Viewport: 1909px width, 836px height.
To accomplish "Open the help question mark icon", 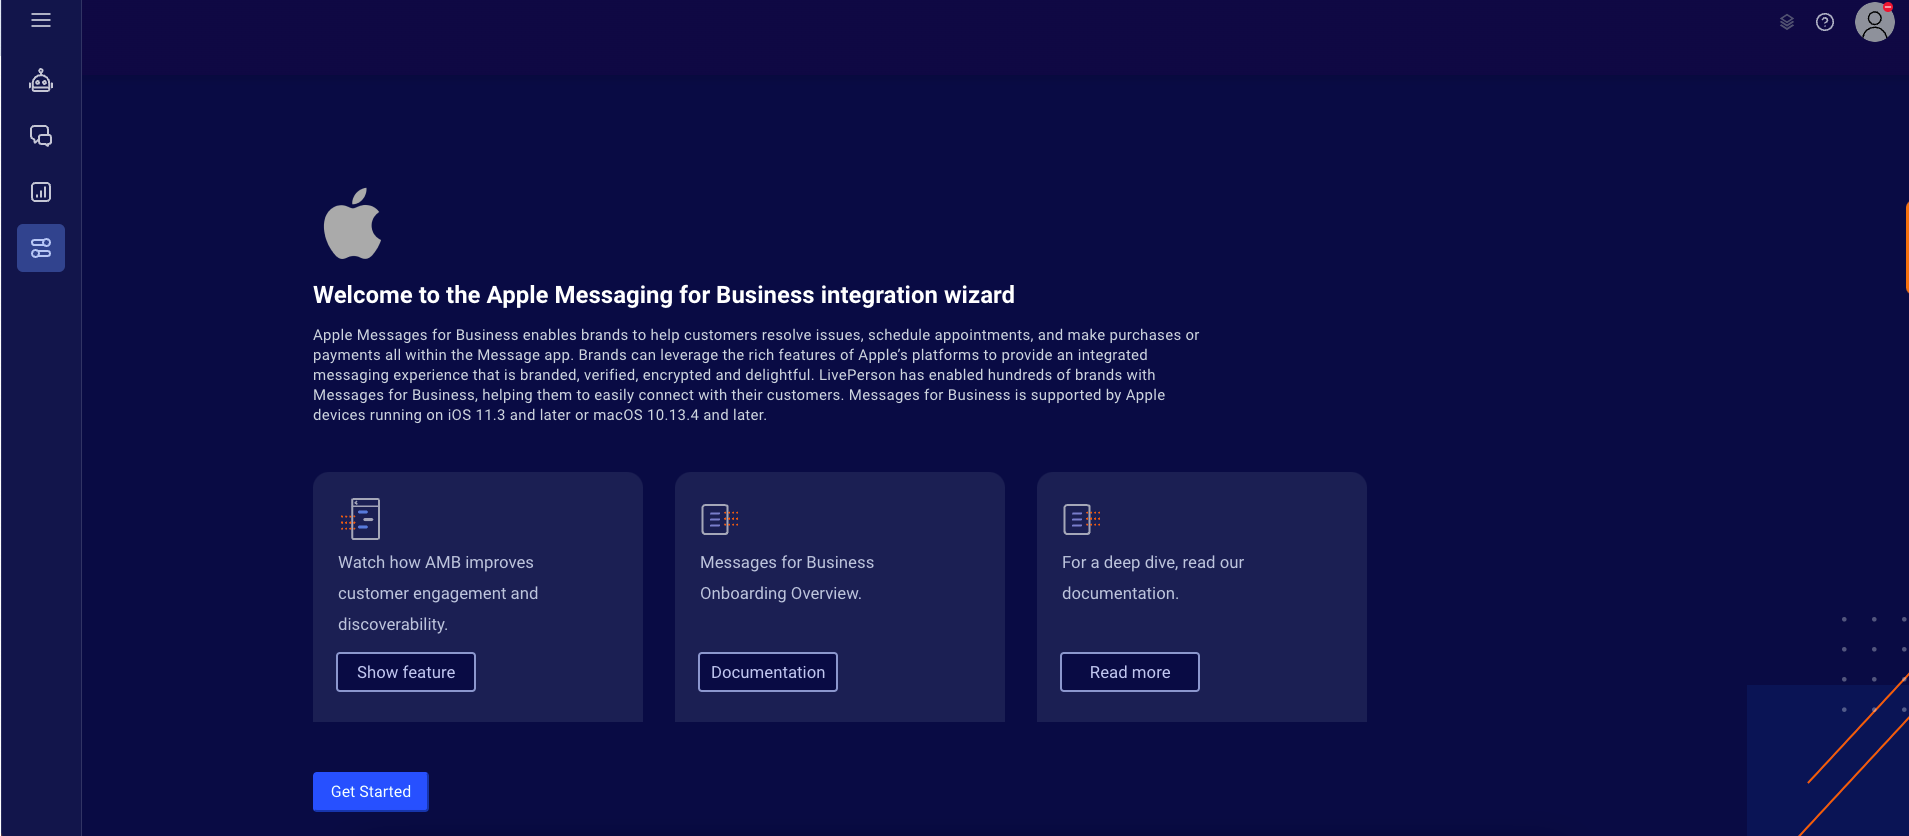I will (1825, 22).
